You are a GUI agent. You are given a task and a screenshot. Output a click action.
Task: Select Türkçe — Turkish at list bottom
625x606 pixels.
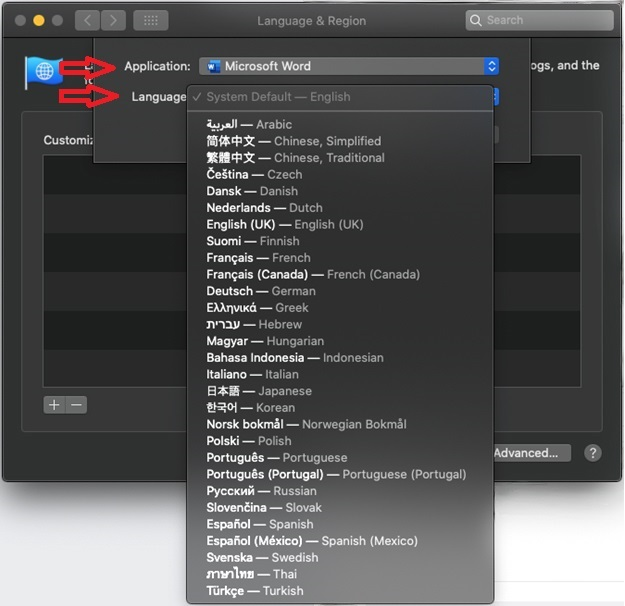pos(255,591)
